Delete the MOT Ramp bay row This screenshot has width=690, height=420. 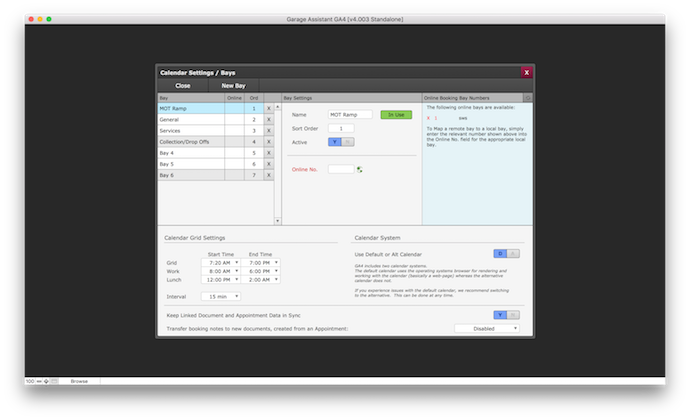[x=268, y=108]
